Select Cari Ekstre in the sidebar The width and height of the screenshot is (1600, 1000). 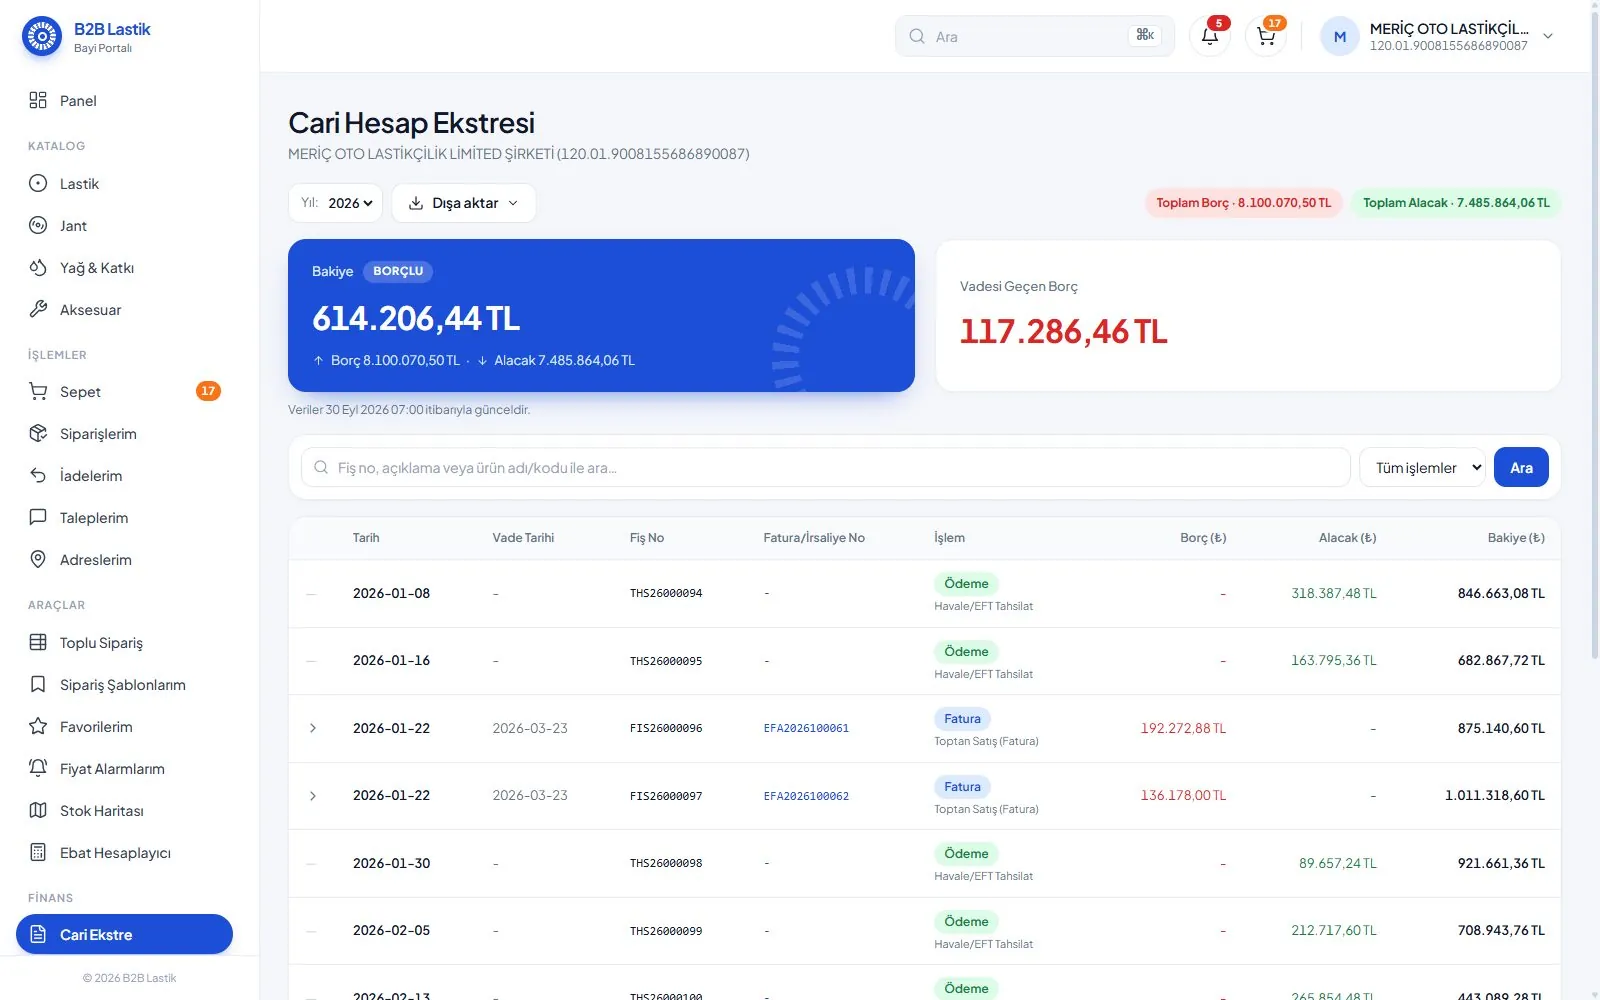pos(124,934)
